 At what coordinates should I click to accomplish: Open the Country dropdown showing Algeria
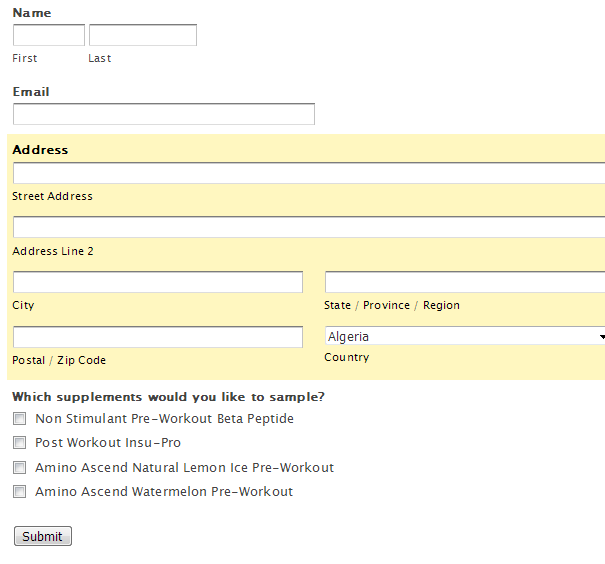tap(465, 336)
